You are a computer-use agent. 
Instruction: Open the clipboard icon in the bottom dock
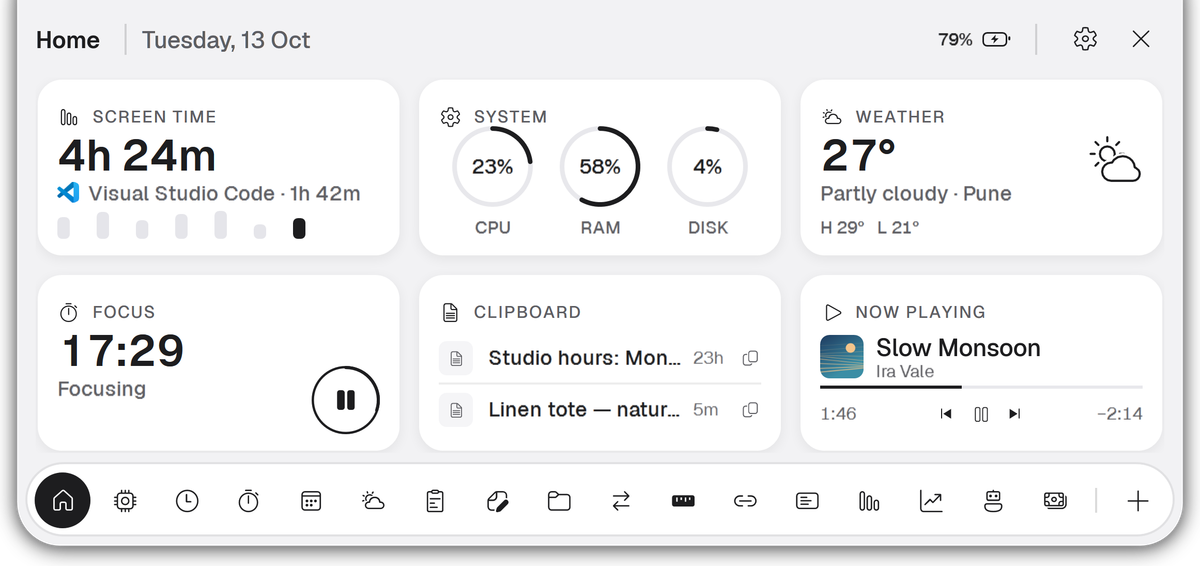coord(435,501)
